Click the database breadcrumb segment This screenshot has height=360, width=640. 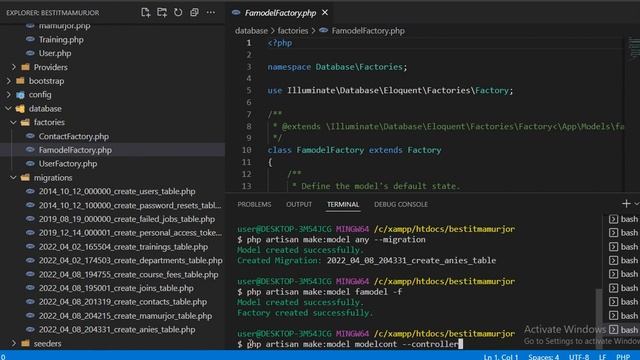(x=251, y=31)
